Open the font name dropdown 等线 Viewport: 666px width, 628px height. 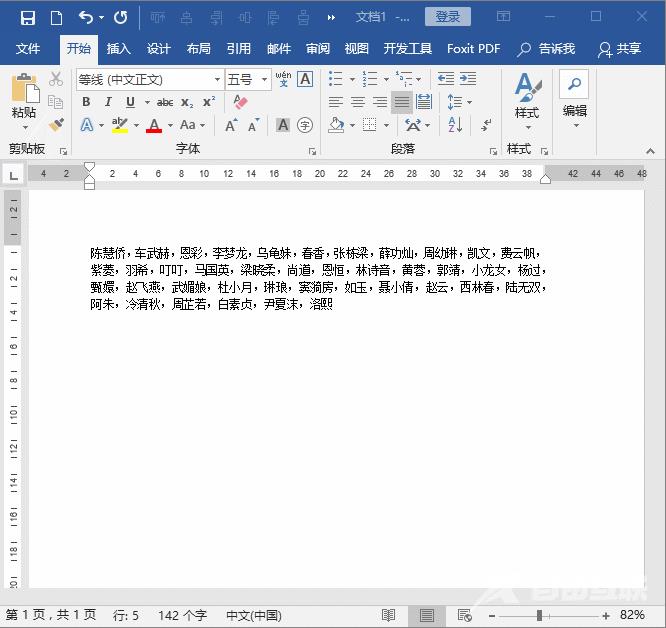217,79
